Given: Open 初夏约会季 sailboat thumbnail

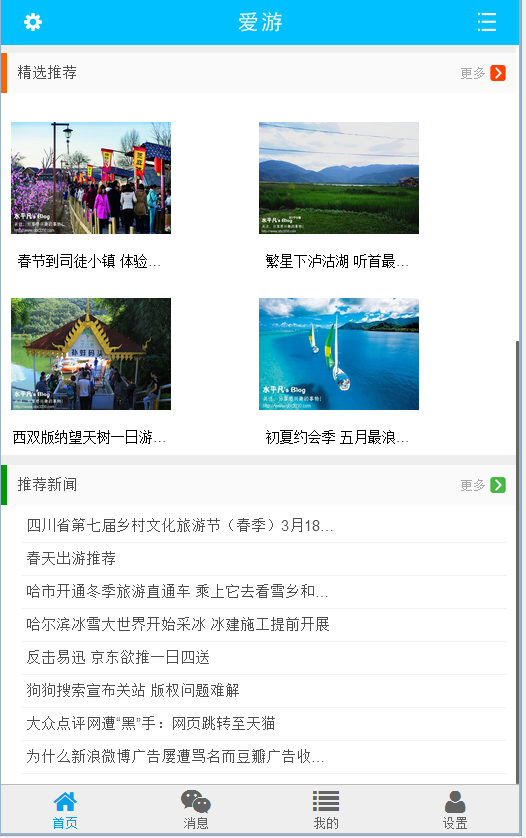Looking at the screenshot, I should click(x=339, y=354).
